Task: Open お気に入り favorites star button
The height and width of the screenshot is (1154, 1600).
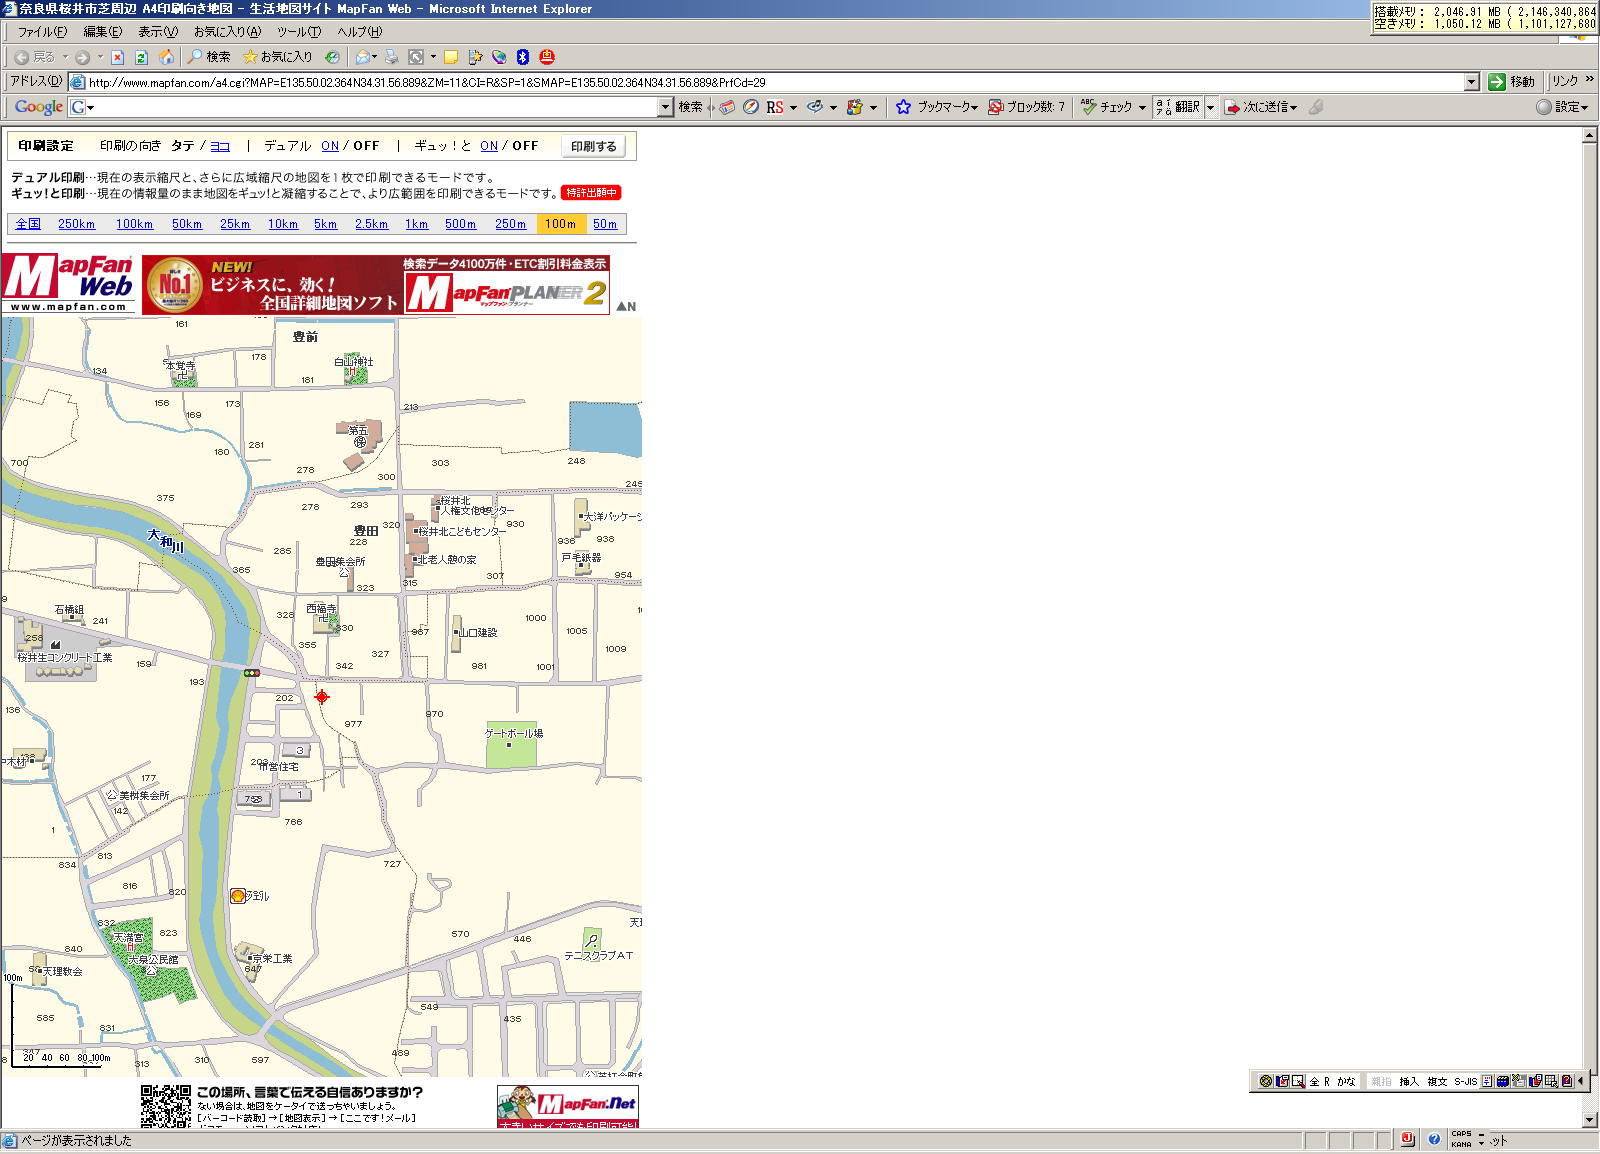Action: click(278, 57)
